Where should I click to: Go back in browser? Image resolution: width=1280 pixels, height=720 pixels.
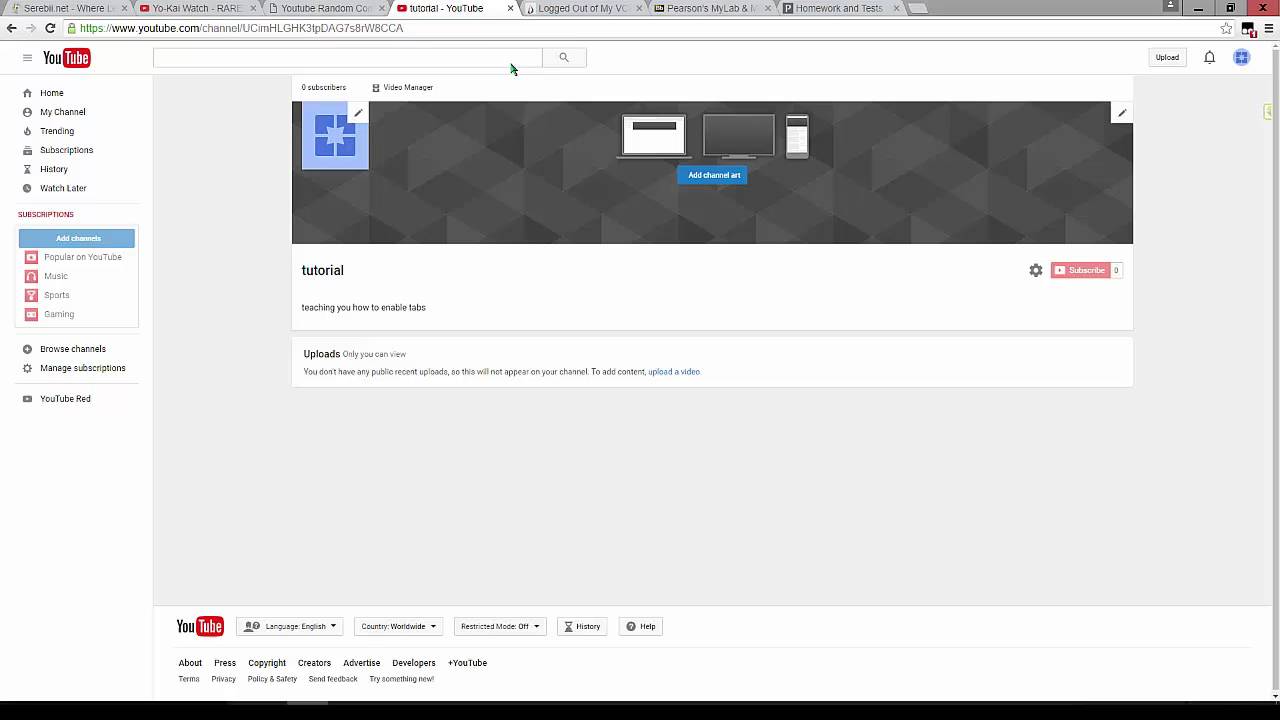[x=12, y=28]
